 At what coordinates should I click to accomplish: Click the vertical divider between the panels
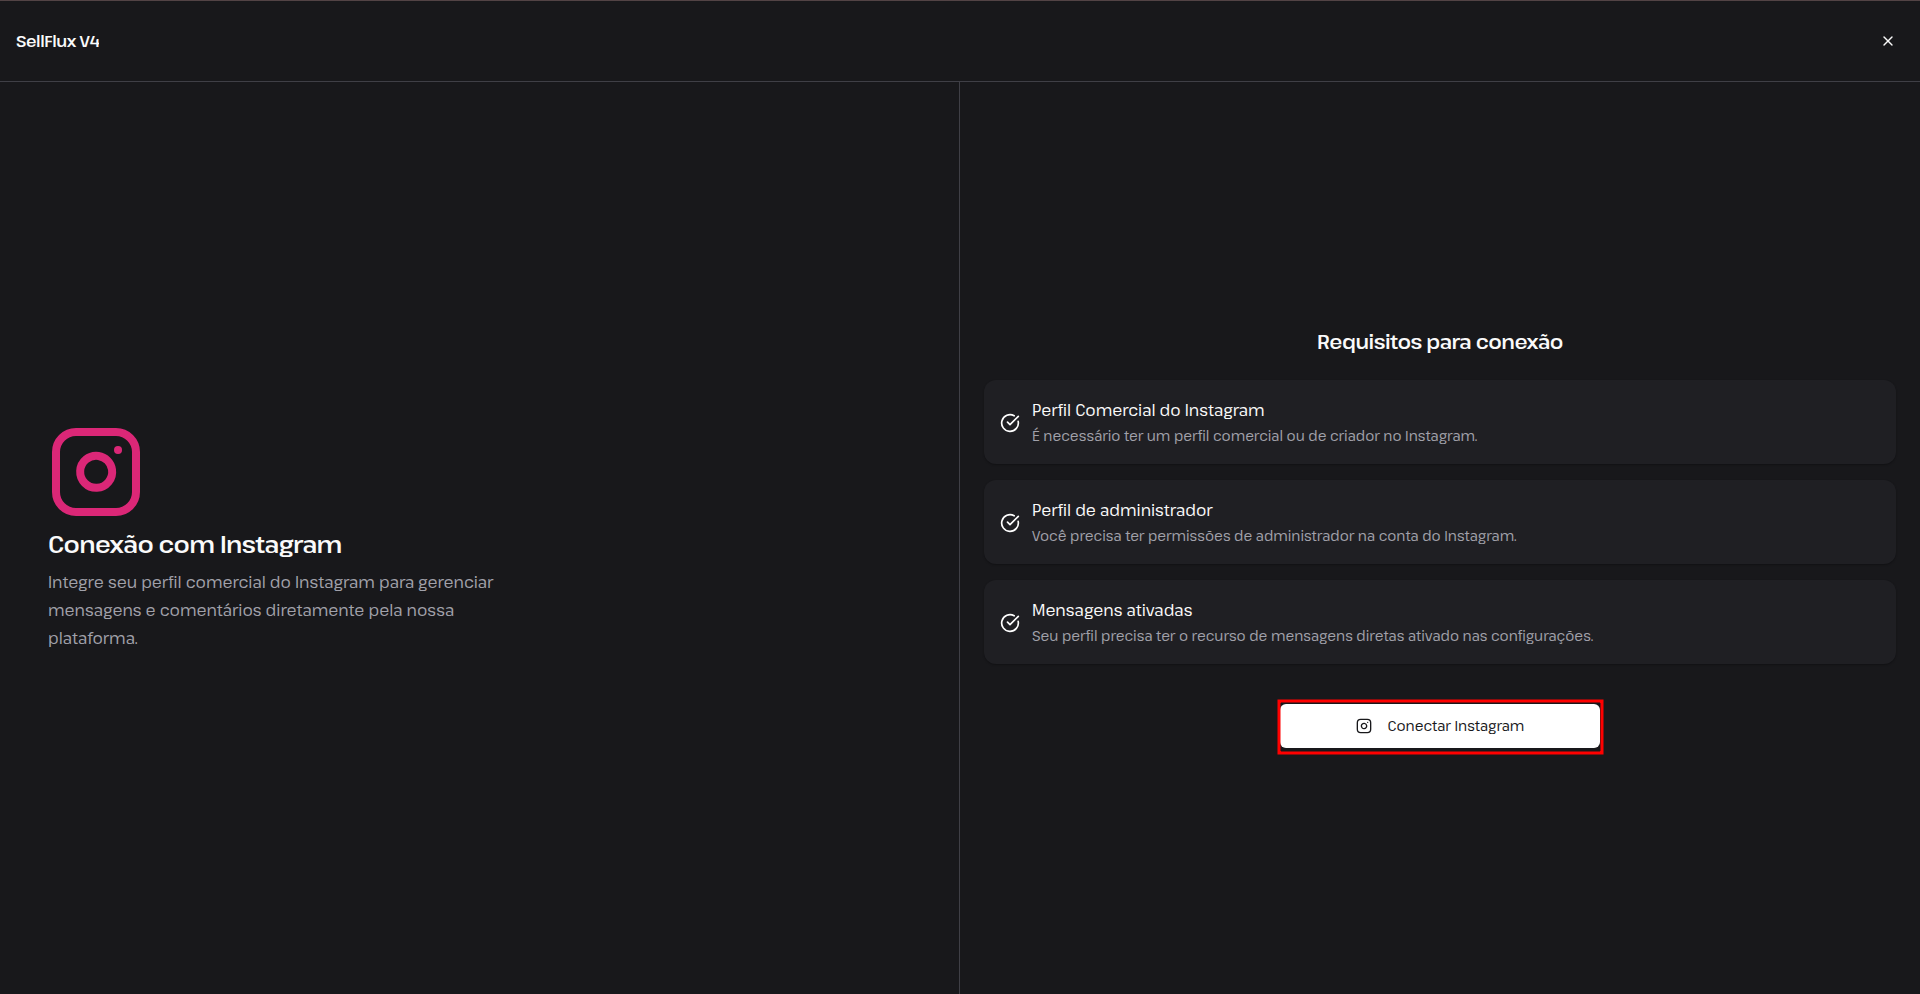(959, 538)
